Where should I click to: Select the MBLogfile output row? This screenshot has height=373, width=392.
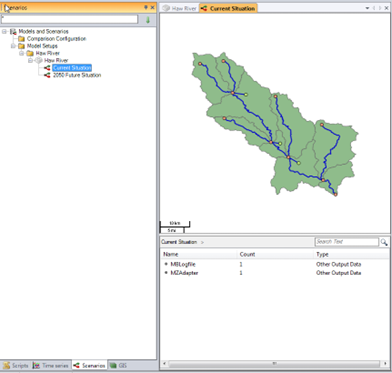click(275, 264)
